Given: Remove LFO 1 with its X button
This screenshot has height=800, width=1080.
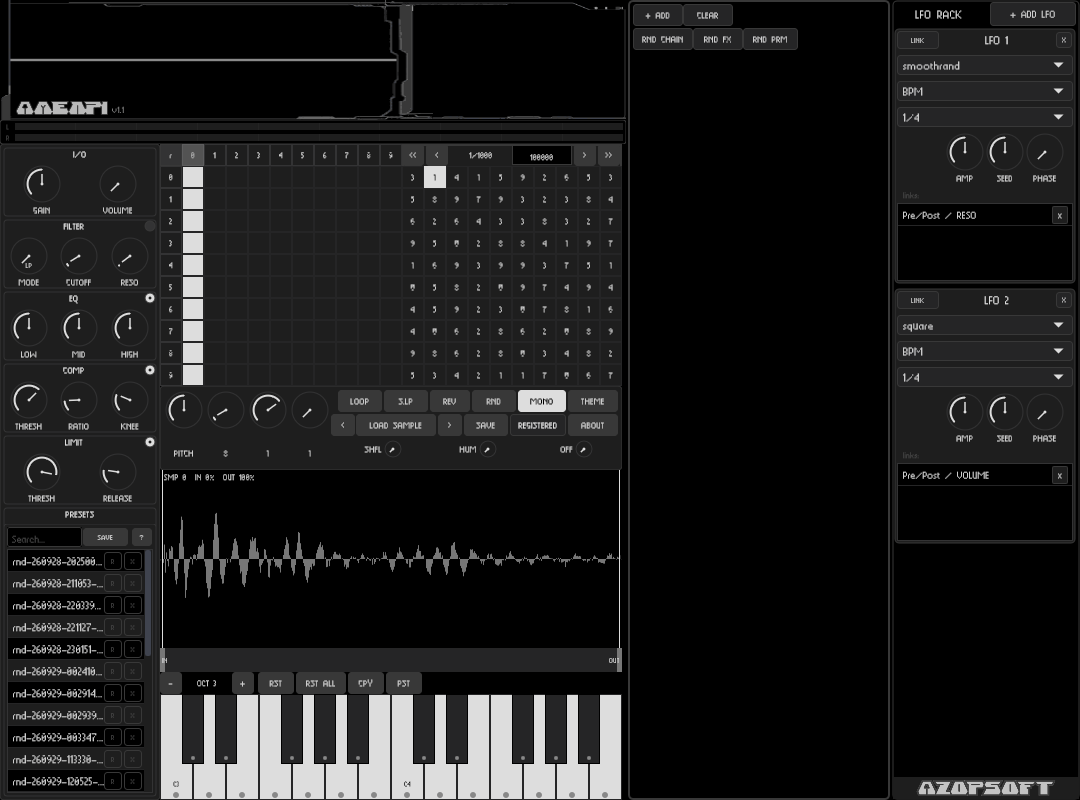Looking at the screenshot, I should (1063, 40).
